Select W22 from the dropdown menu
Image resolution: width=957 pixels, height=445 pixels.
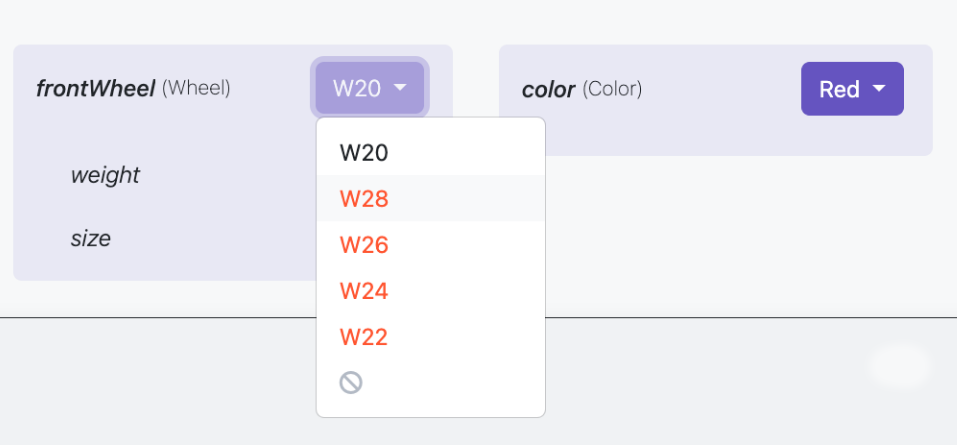coord(364,337)
